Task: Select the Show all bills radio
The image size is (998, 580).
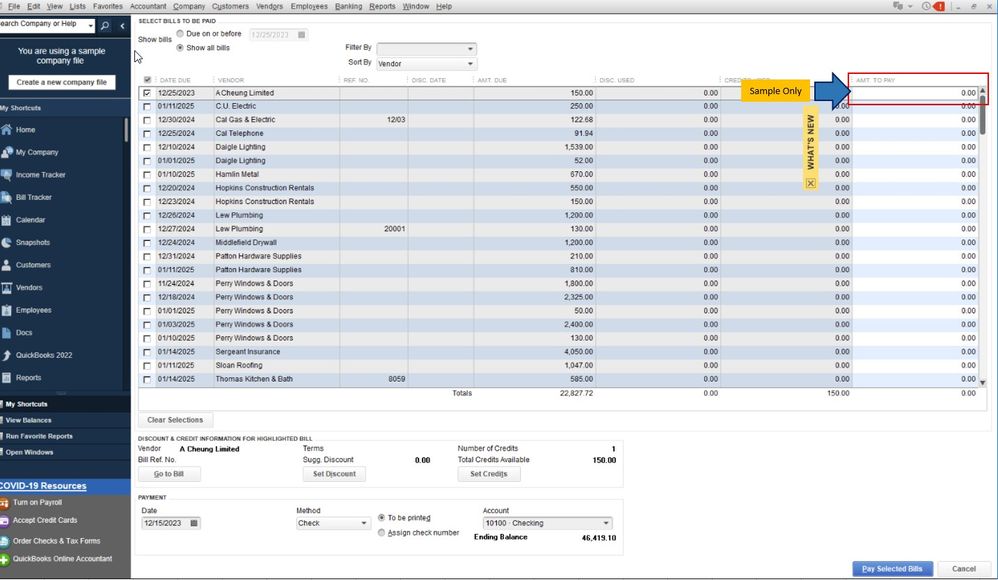Action: point(180,48)
